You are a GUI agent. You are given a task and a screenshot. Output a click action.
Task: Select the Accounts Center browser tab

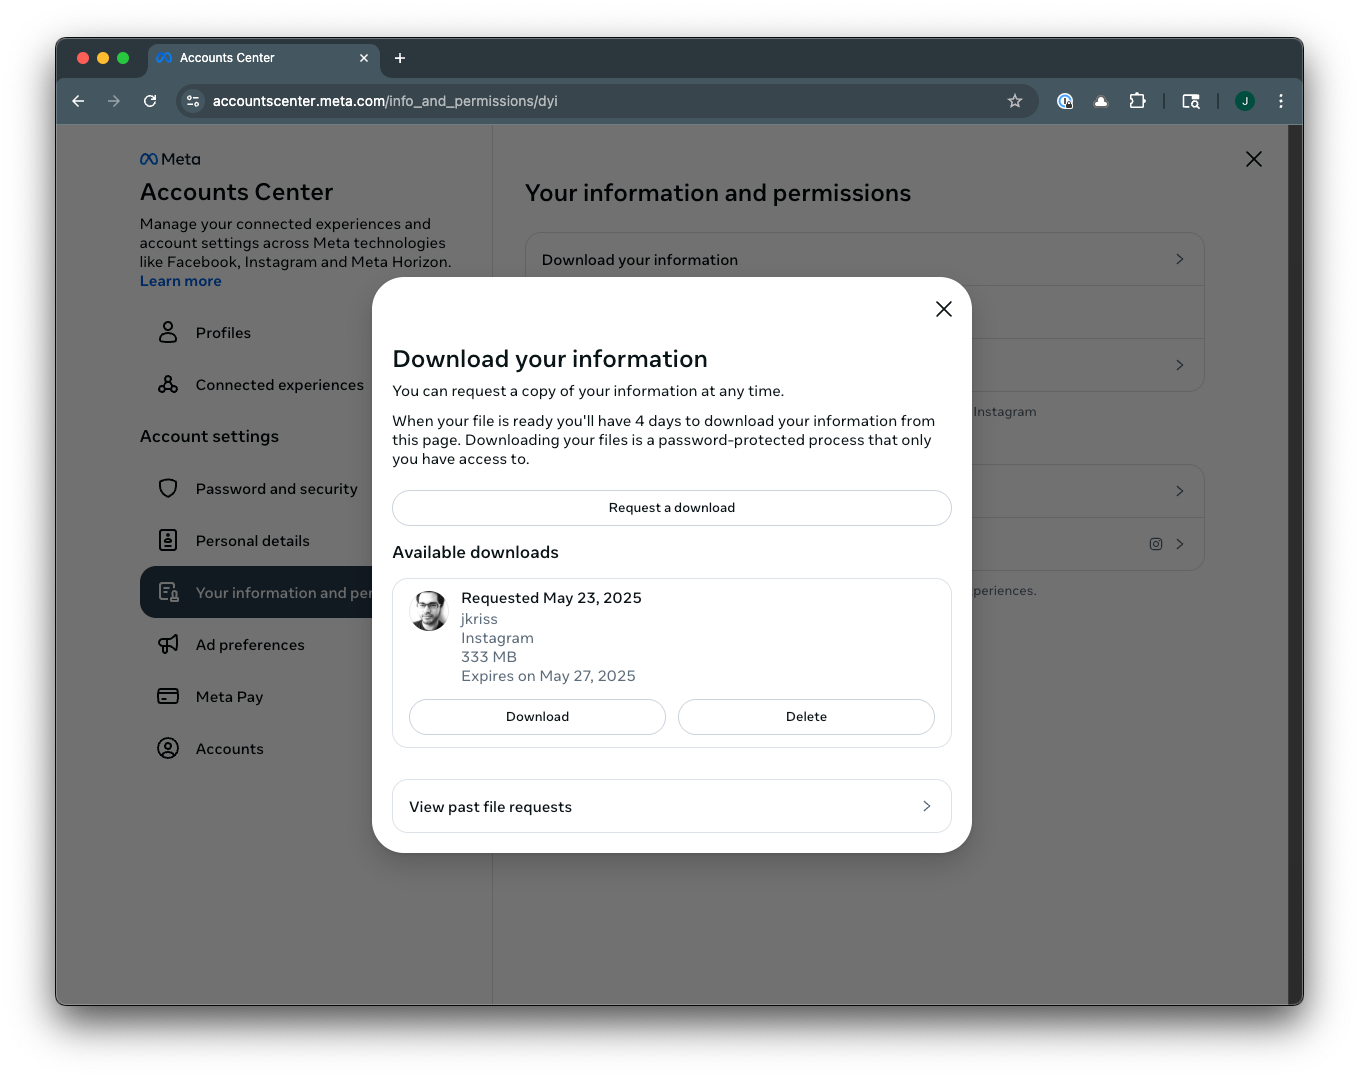tap(264, 58)
